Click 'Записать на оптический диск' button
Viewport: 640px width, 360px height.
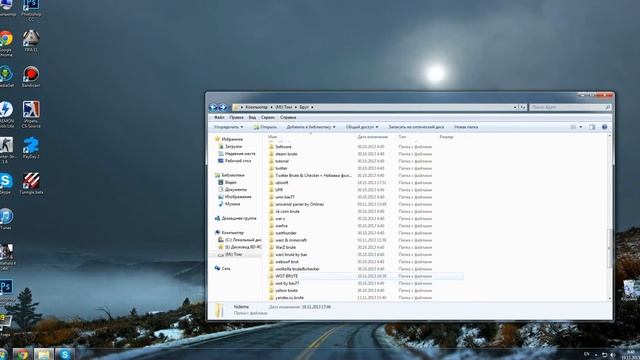[x=416, y=127]
